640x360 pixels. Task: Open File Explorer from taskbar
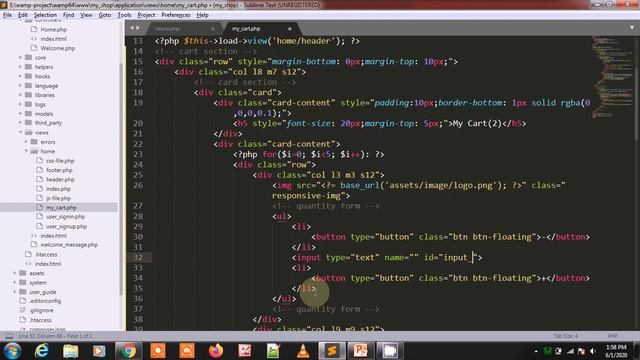70,351
